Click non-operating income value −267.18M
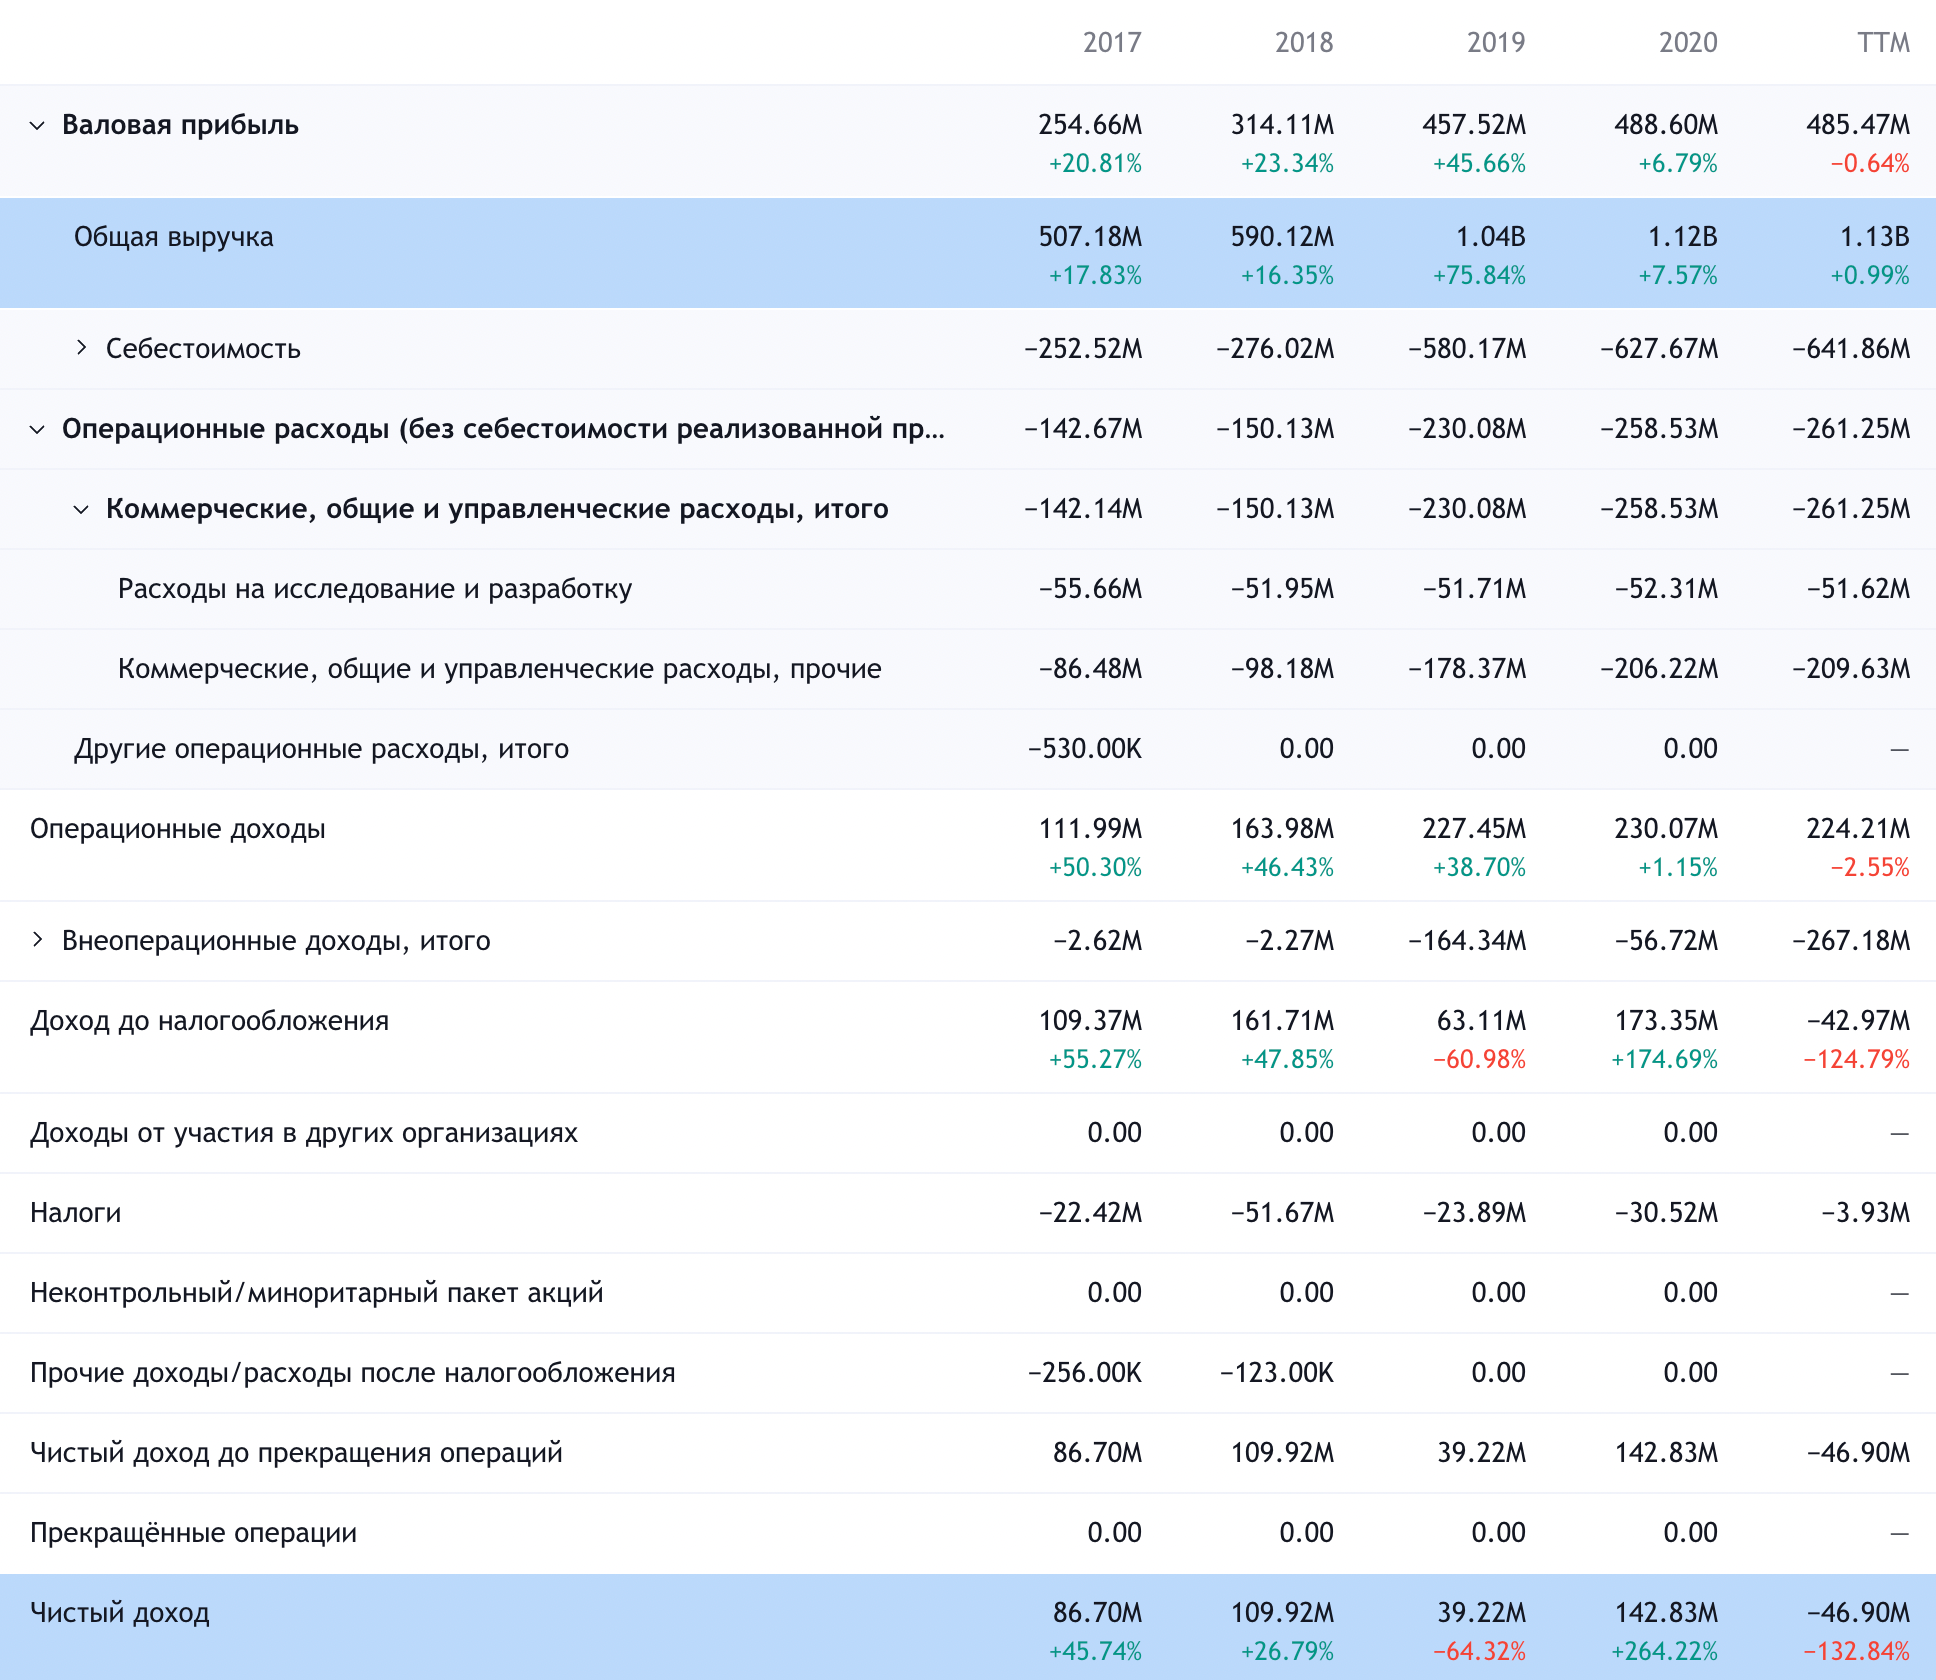The height and width of the screenshot is (1680, 1936). click(x=1851, y=941)
